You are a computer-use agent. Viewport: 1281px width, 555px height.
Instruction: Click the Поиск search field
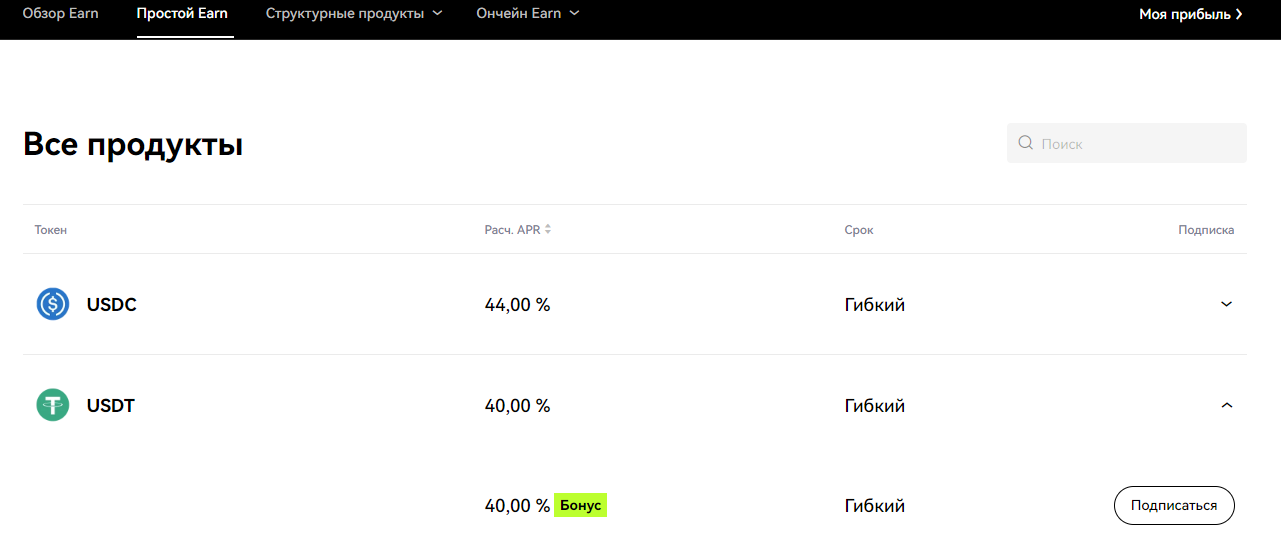(x=1136, y=143)
